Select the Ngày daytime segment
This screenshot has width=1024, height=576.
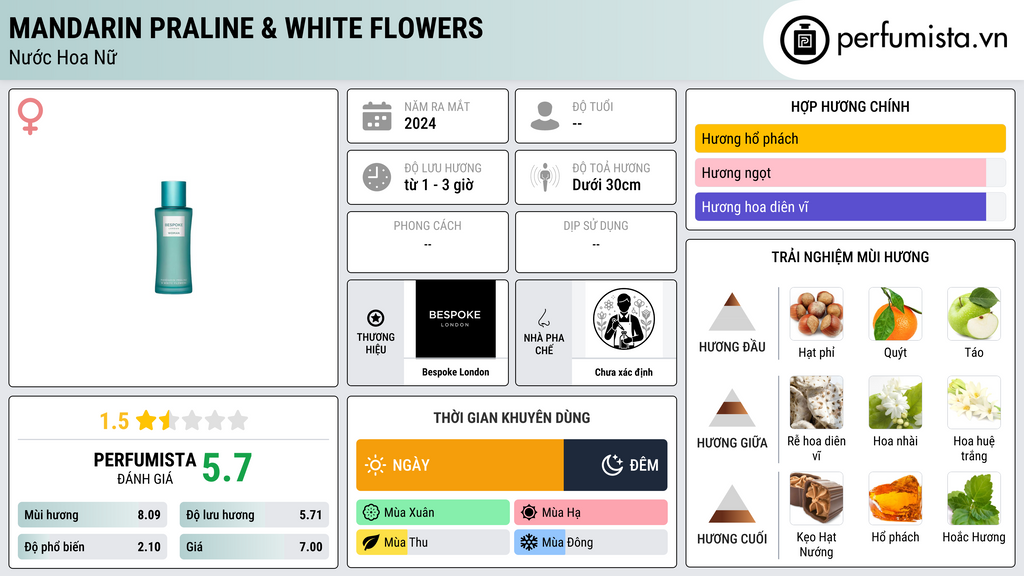point(460,465)
